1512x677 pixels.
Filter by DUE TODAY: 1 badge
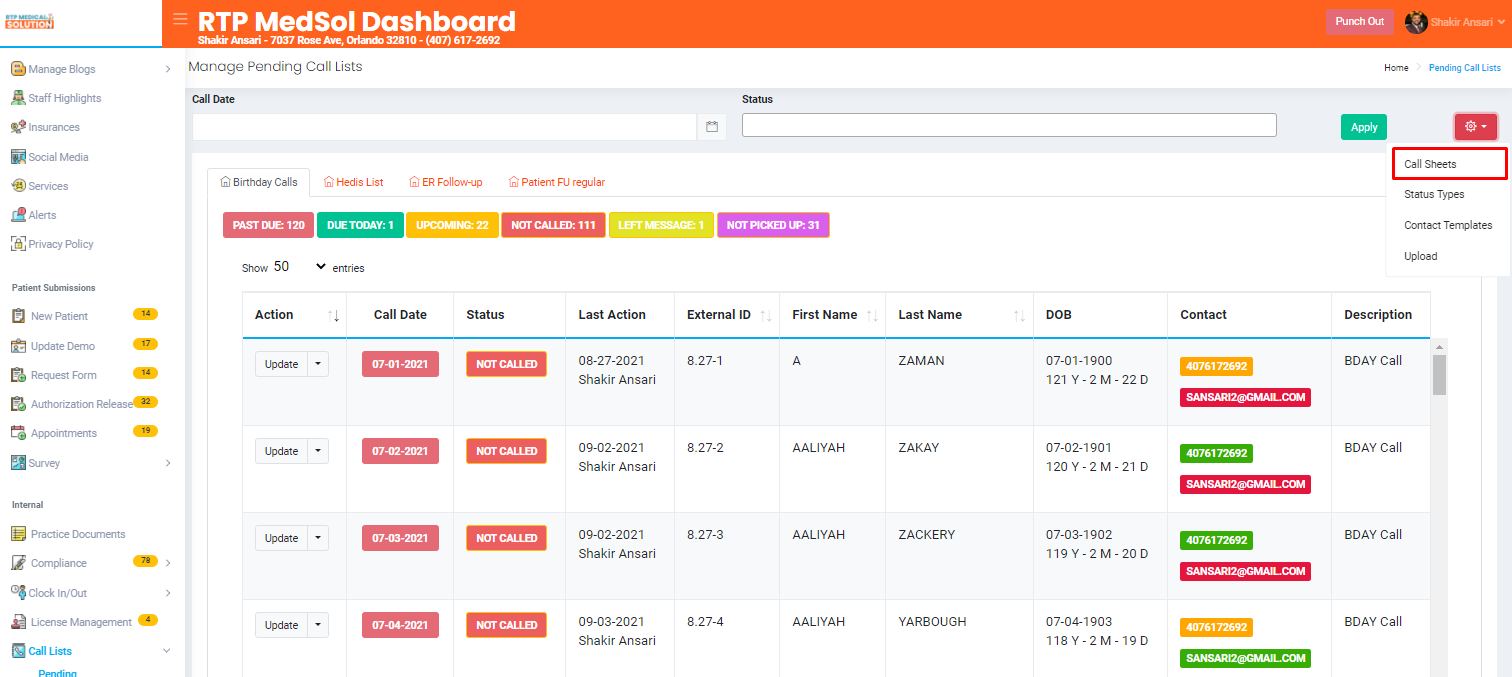(360, 225)
